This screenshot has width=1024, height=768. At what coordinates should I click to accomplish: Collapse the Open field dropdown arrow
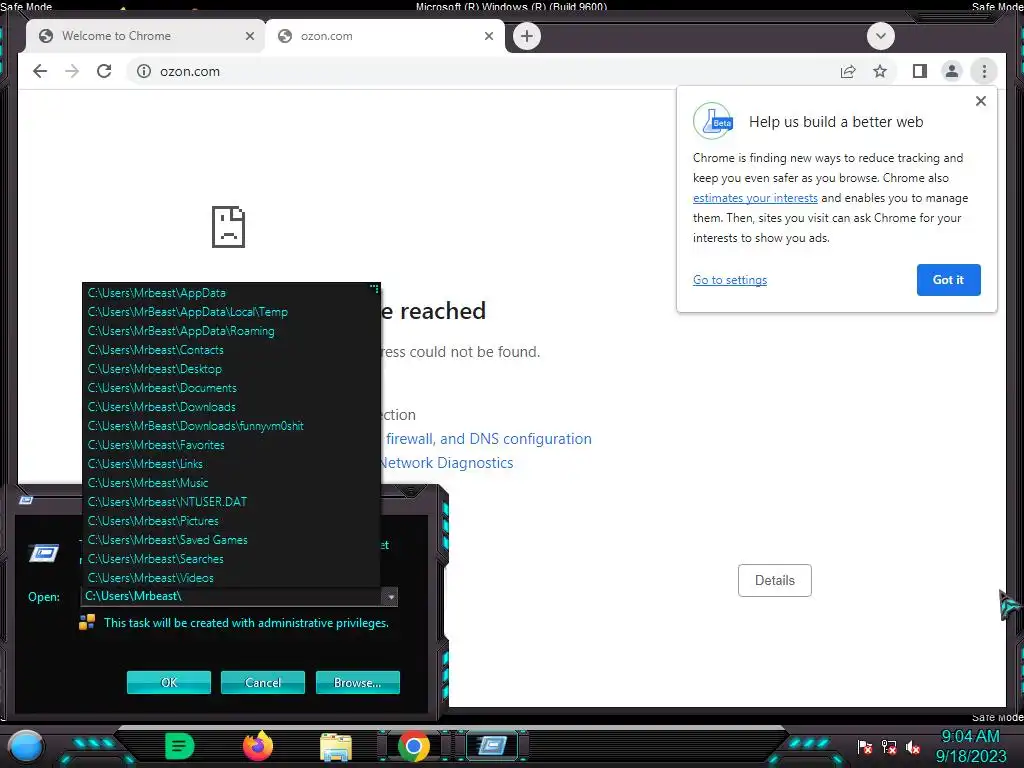point(390,596)
